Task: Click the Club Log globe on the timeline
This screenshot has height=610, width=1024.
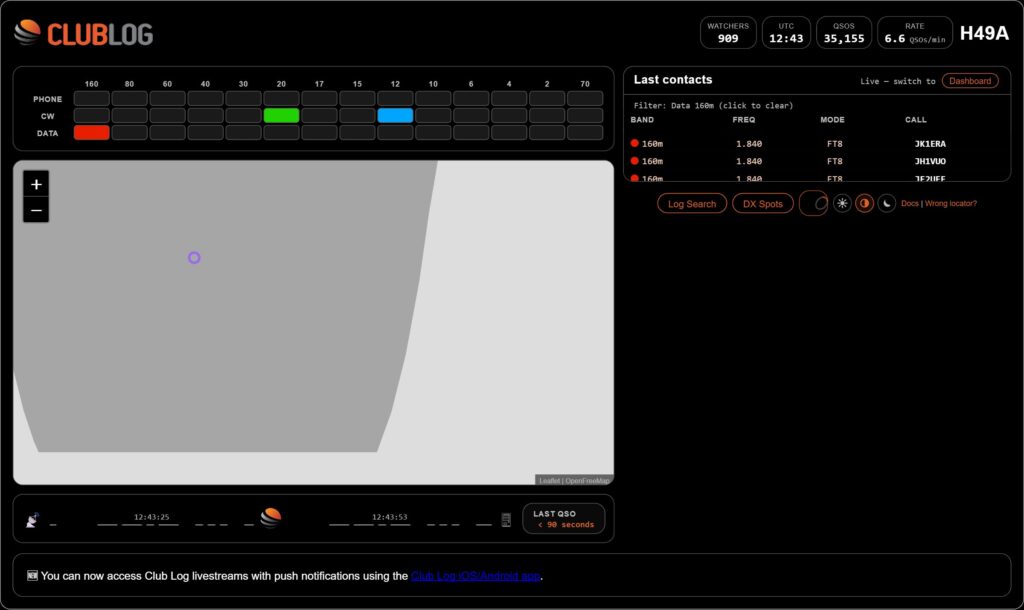Action: coord(270,517)
